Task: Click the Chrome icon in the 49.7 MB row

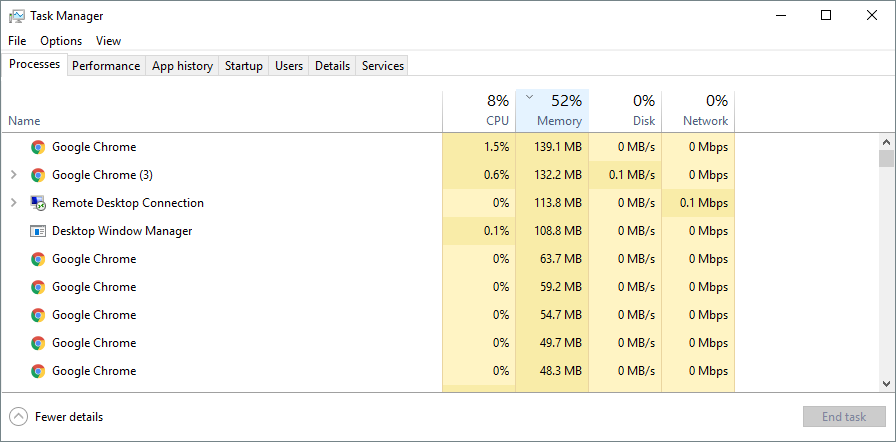Action: point(38,343)
